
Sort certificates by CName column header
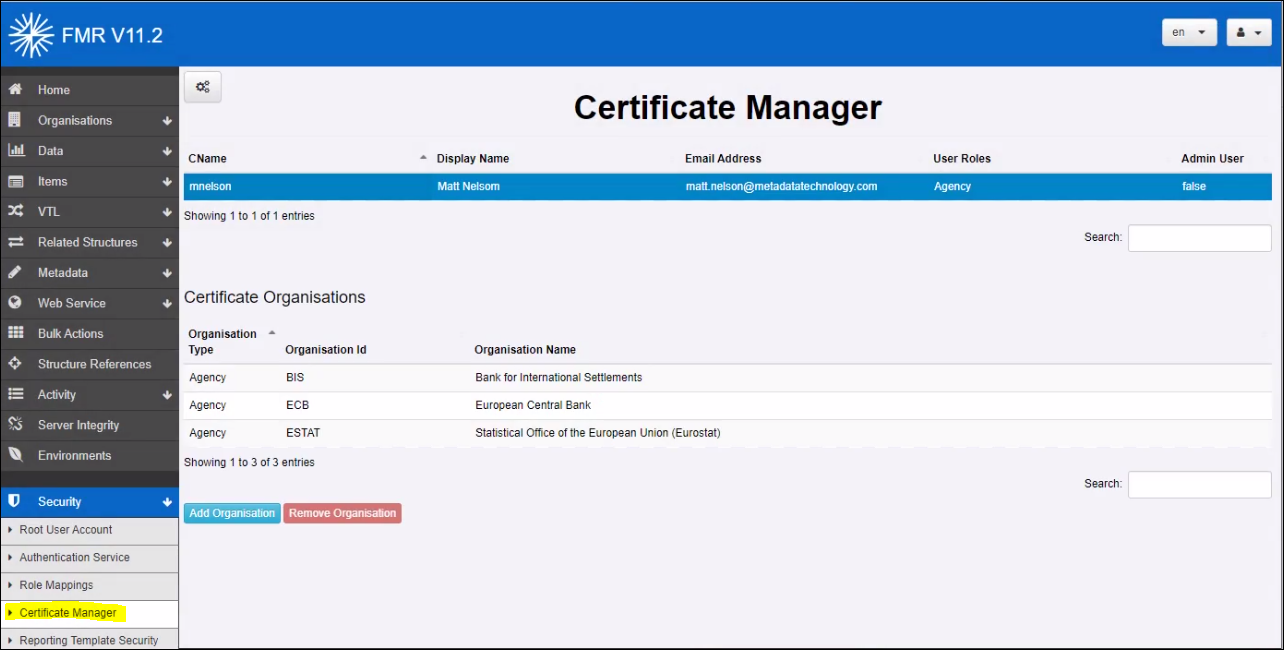tap(208, 158)
